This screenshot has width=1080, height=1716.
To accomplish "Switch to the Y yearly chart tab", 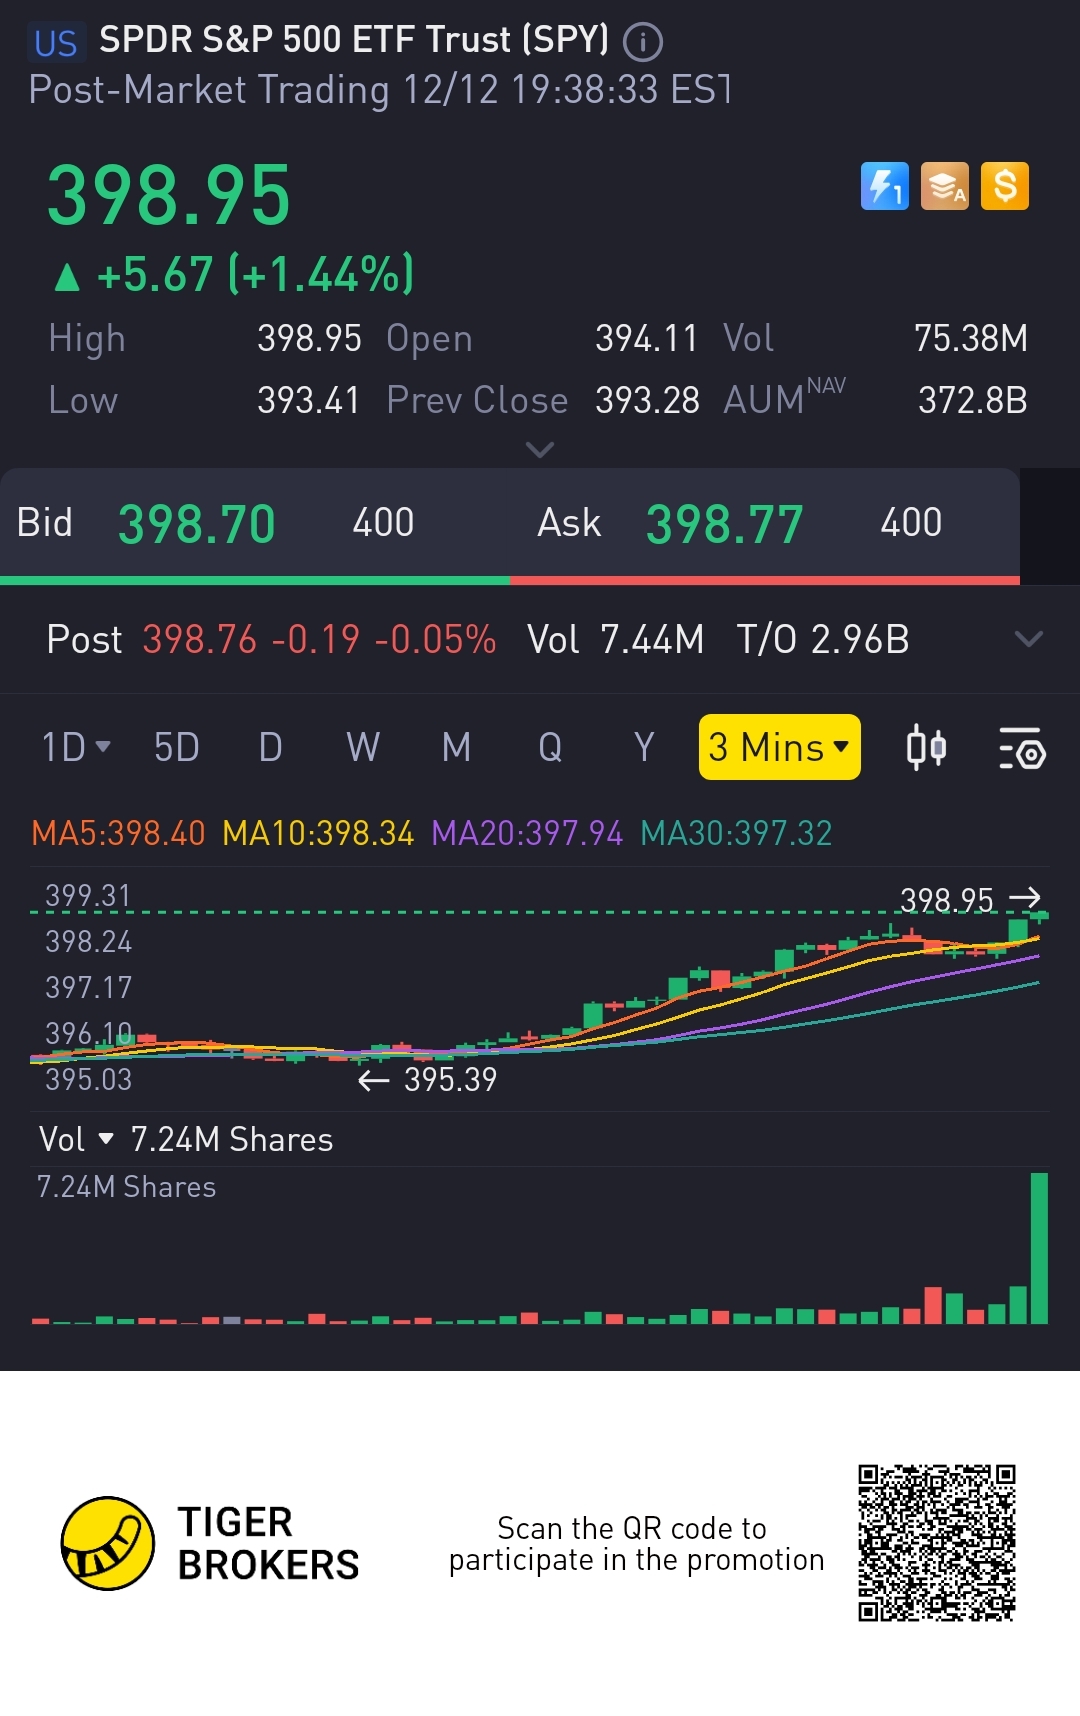I will [x=644, y=747].
